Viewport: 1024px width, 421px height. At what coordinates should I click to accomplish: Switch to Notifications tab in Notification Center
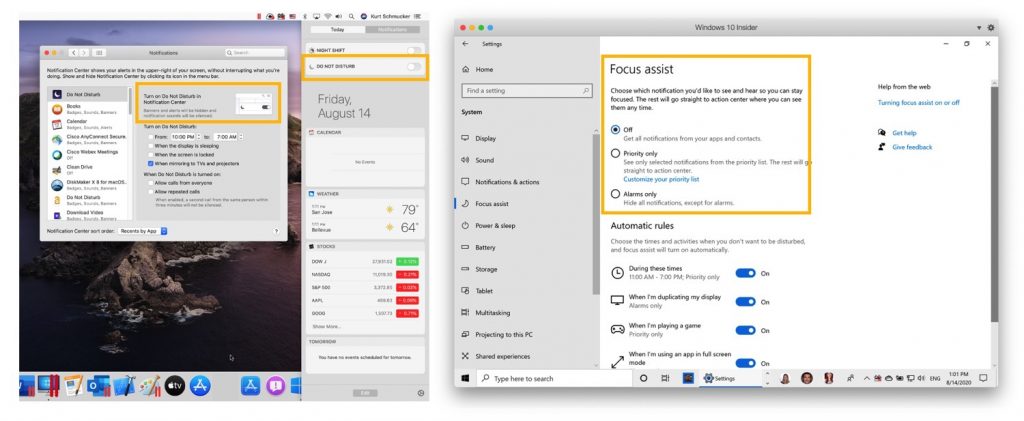click(x=393, y=30)
